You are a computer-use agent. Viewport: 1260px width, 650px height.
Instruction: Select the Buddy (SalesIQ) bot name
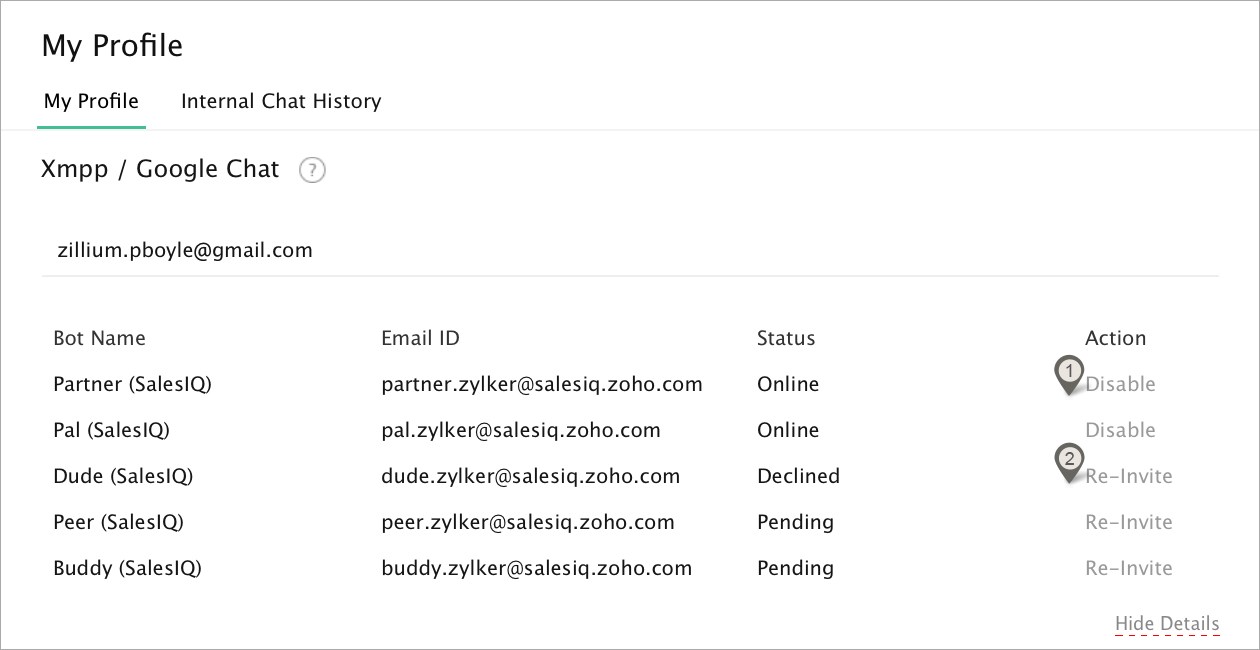[127, 568]
